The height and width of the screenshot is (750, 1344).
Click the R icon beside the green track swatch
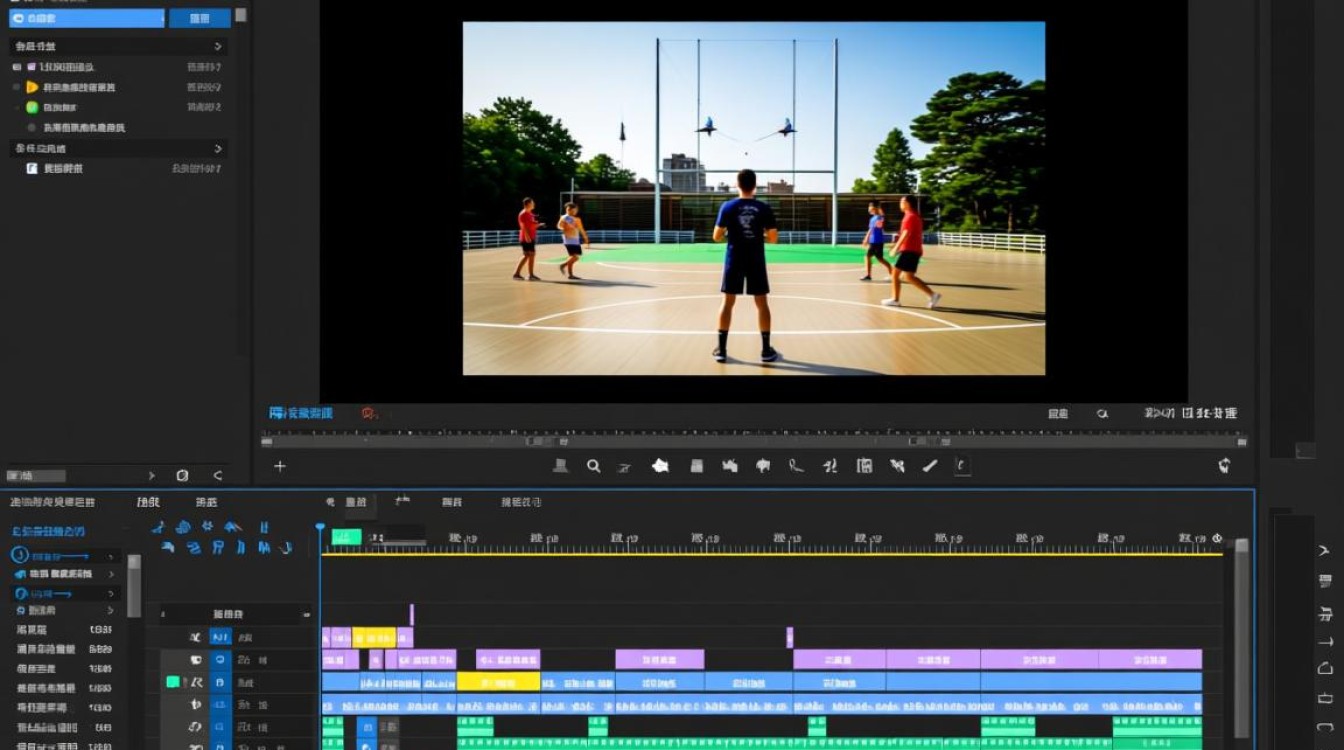(197, 682)
